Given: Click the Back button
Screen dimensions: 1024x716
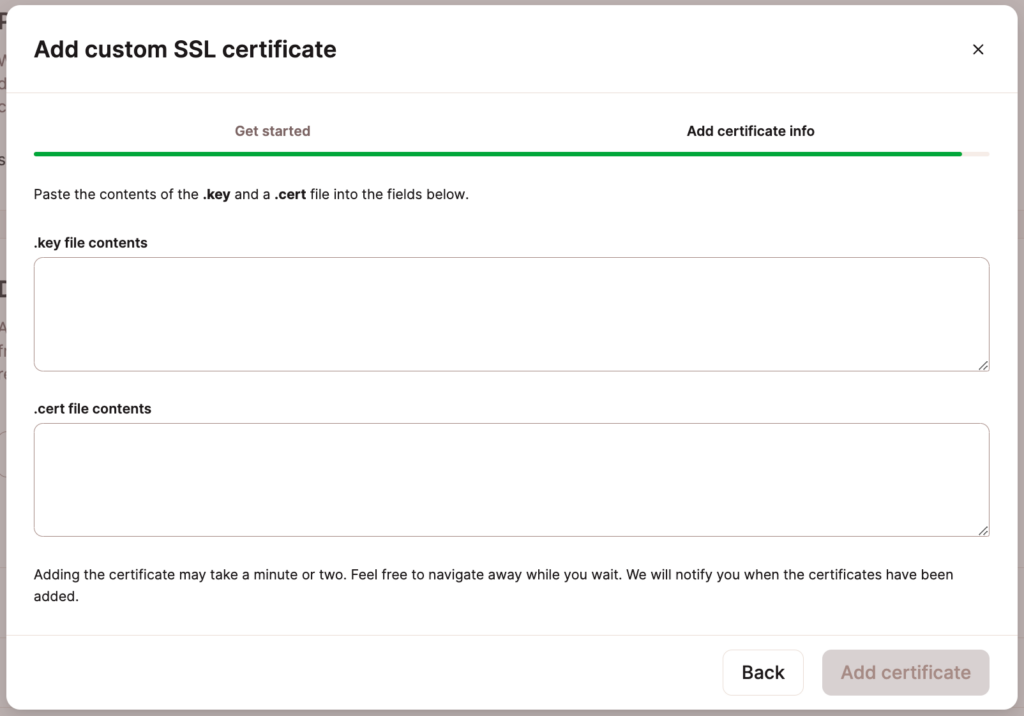Looking at the screenshot, I should coord(763,672).
